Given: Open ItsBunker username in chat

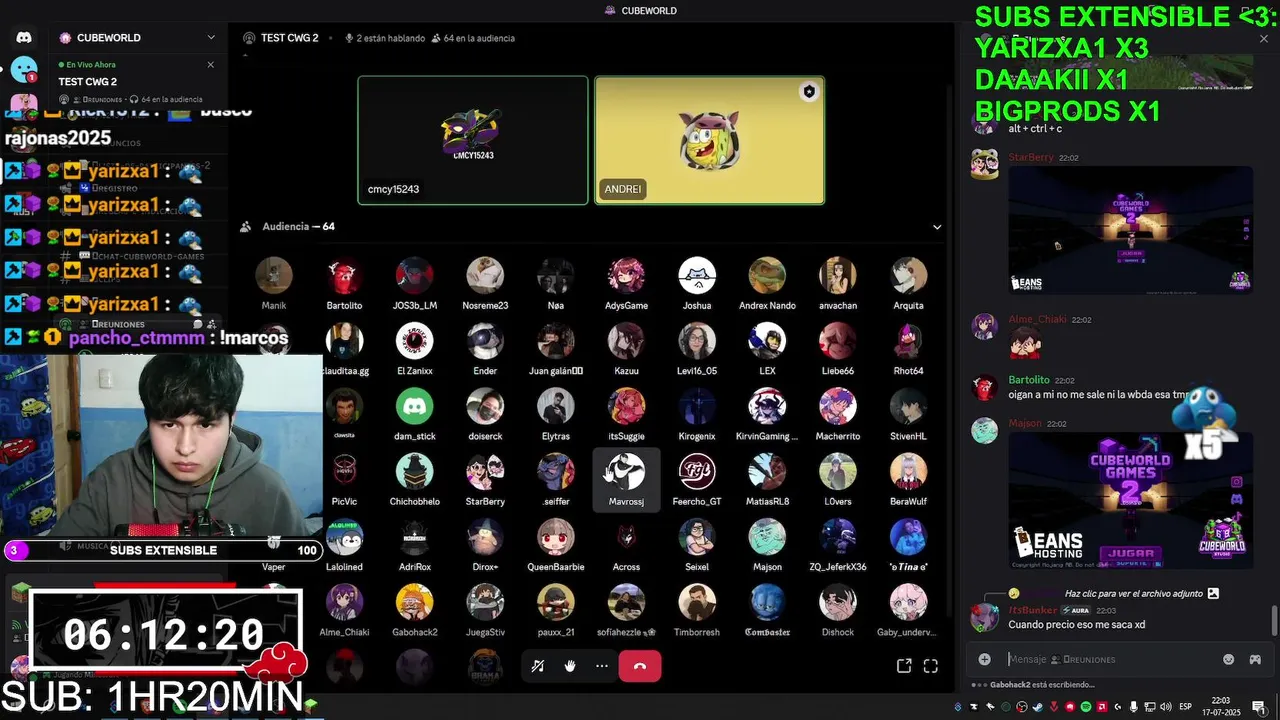Looking at the screenshot, I should [1032, 610].
